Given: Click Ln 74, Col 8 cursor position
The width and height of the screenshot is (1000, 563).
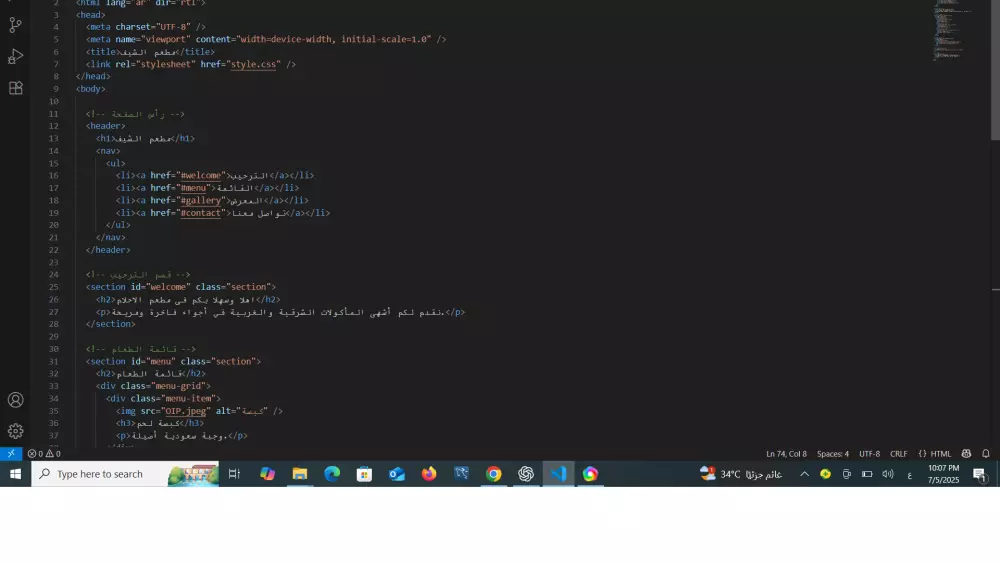Looking at the screenshot, I should pyautogui.click(x=786, y=454).
